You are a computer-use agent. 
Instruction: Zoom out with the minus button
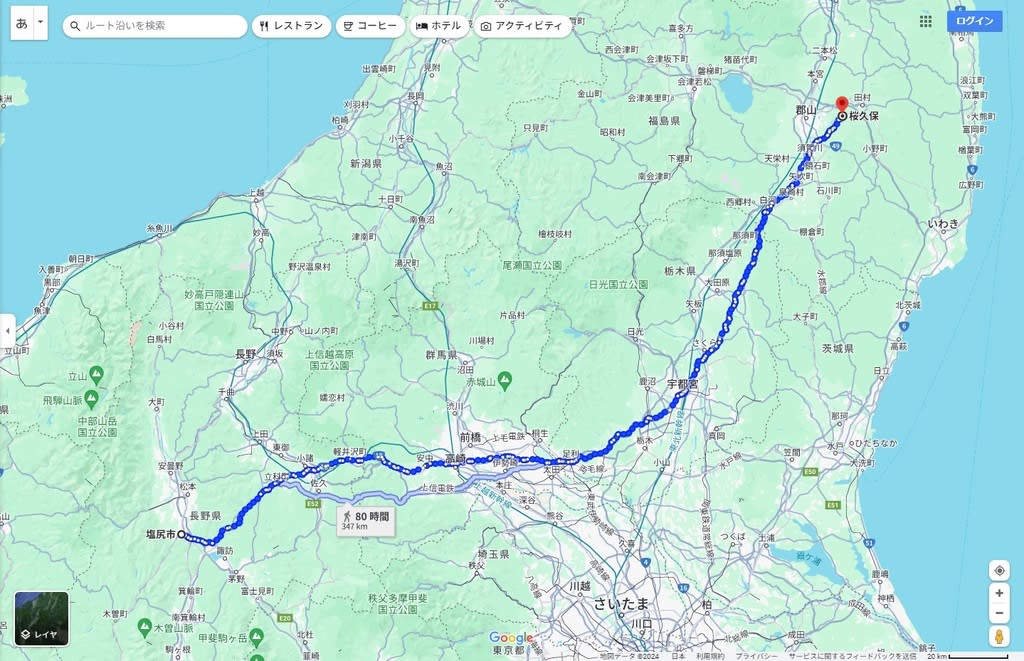point(999,613)
